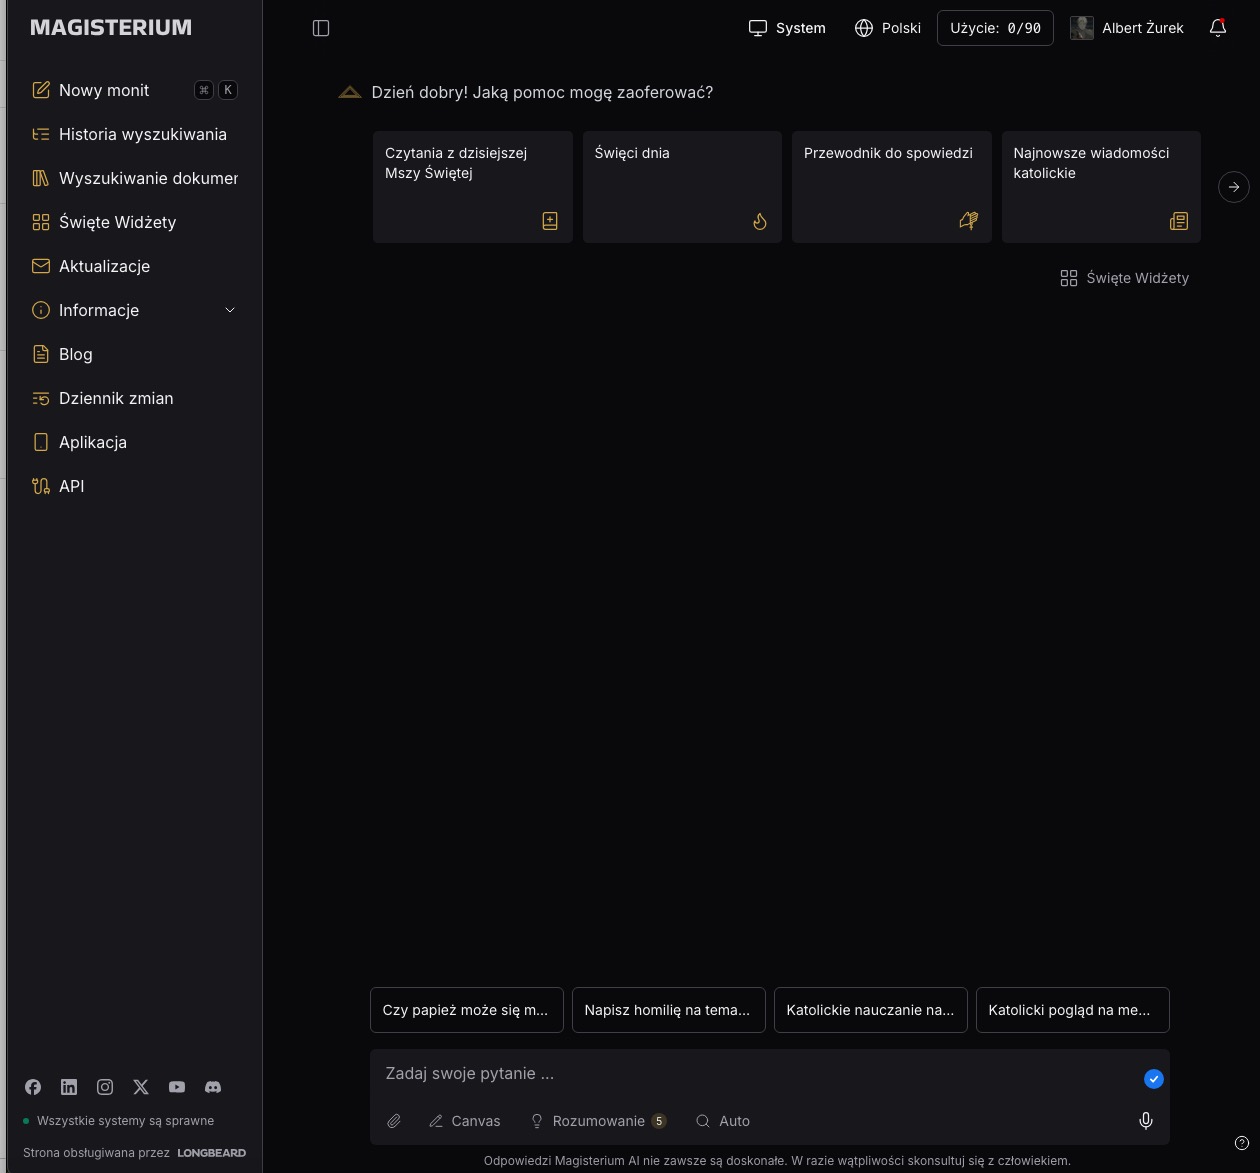Toggle Rozumowanie reasoning mode
The image size is (1260, 1173).
598,1121
